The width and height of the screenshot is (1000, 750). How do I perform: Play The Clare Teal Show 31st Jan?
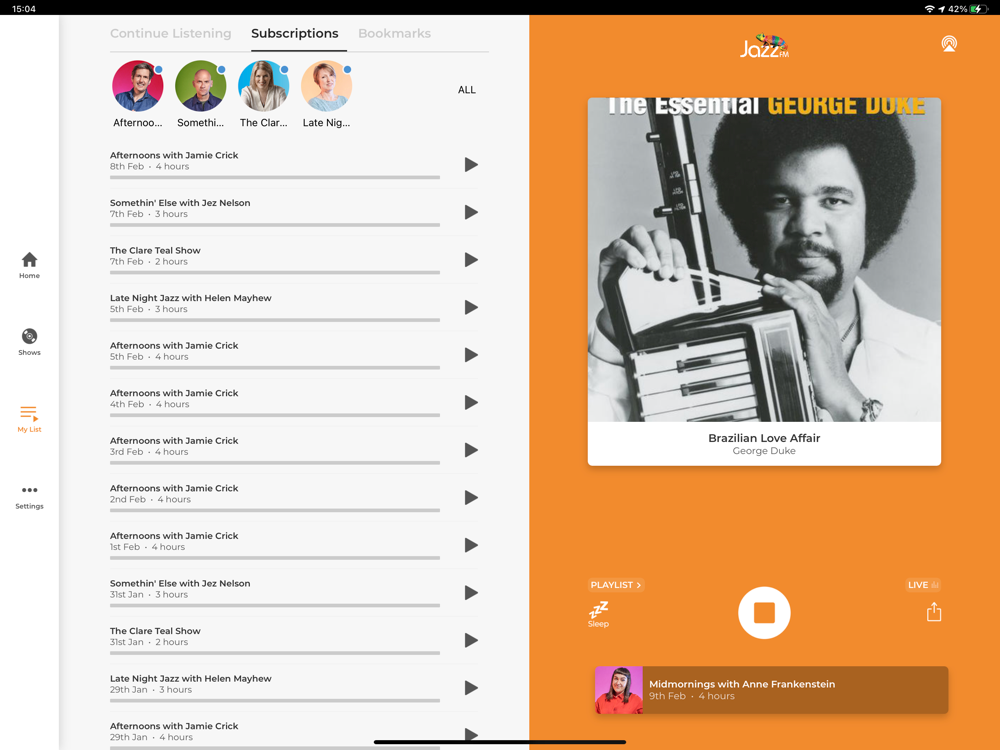click(x=471, y=640)
